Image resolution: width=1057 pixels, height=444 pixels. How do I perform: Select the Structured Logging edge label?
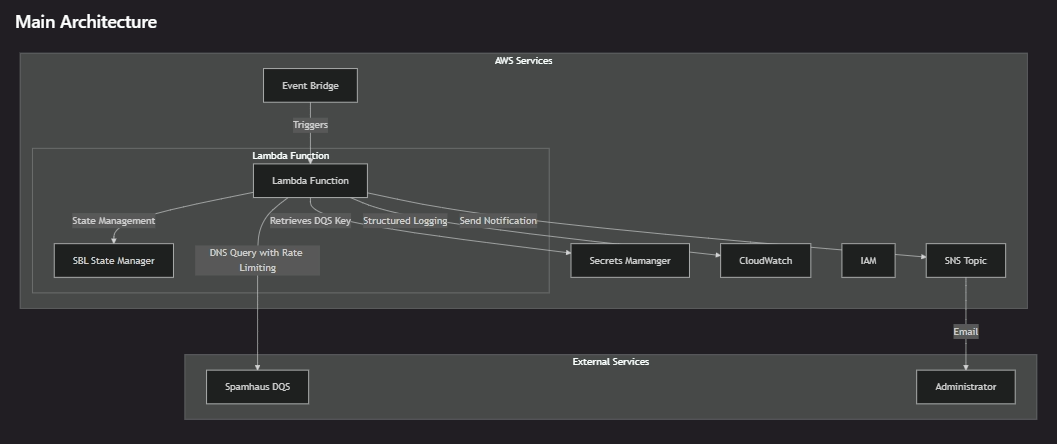click(405, 221)
